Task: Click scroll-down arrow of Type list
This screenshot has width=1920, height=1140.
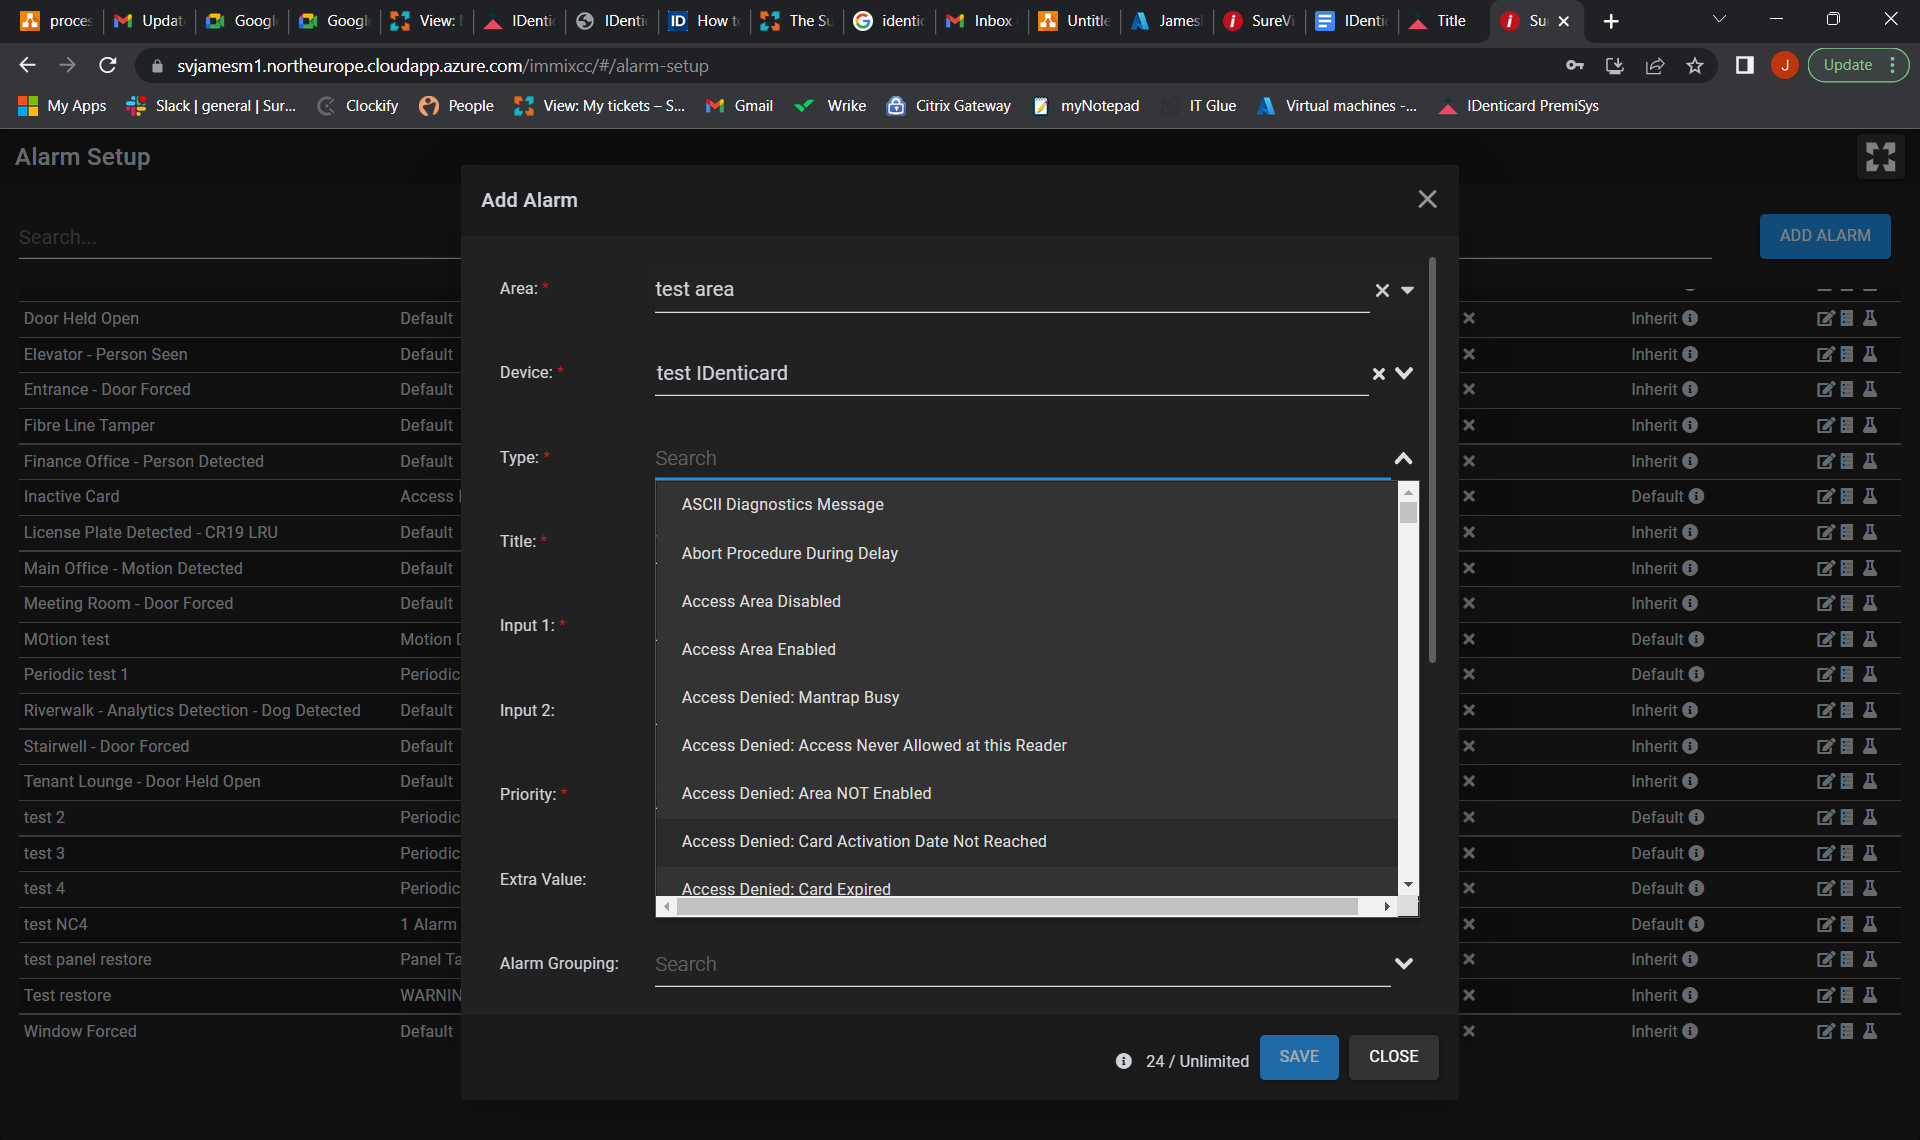Action: (x=1408, y=885)
